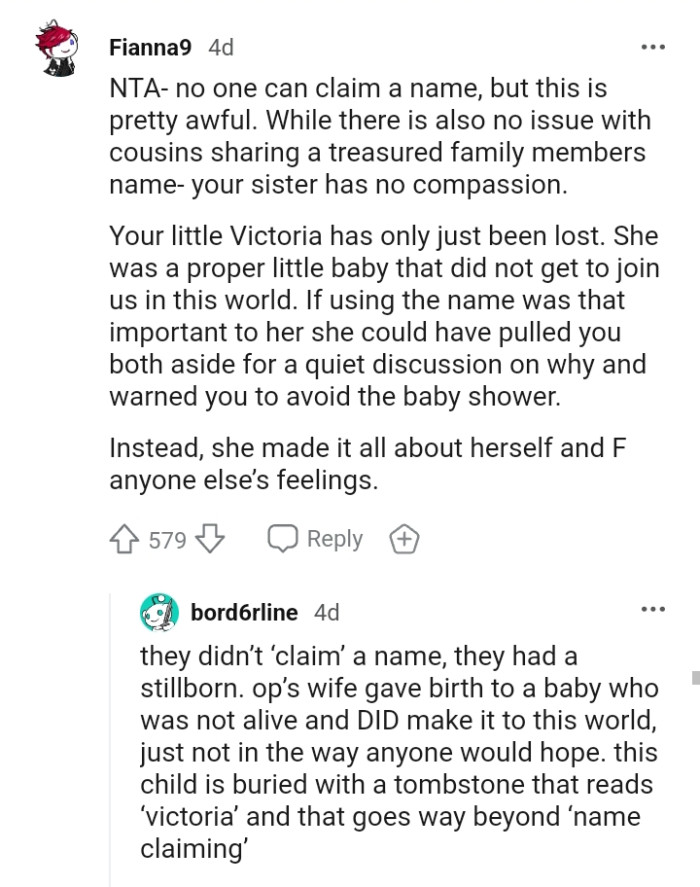This screenshot has height=887, width=700.
Task: Click the Reply text under Fianna9's comment
Action: (x=334, y=539)
